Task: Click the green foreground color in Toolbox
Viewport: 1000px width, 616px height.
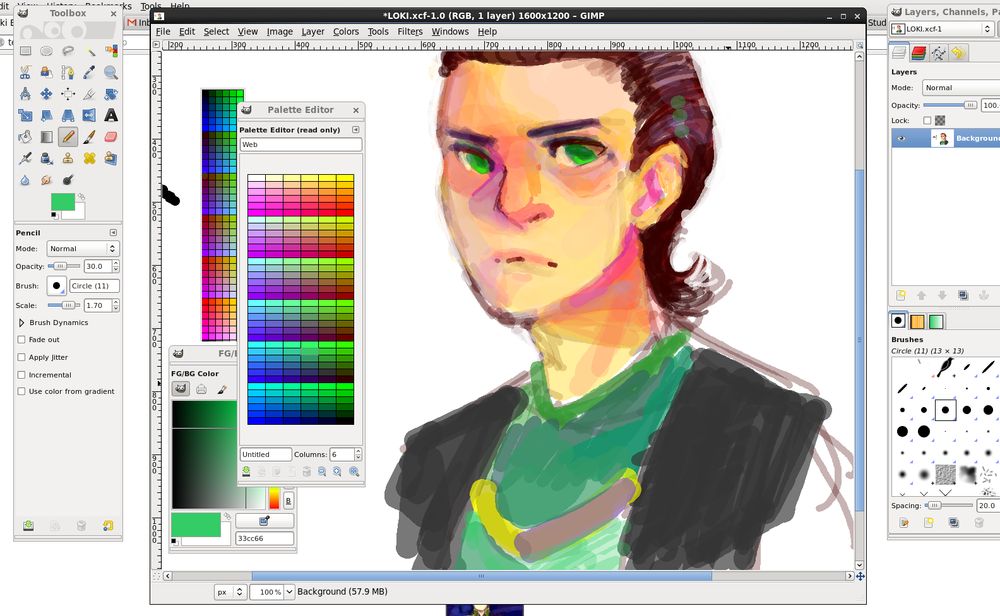Action: (62, 202)
